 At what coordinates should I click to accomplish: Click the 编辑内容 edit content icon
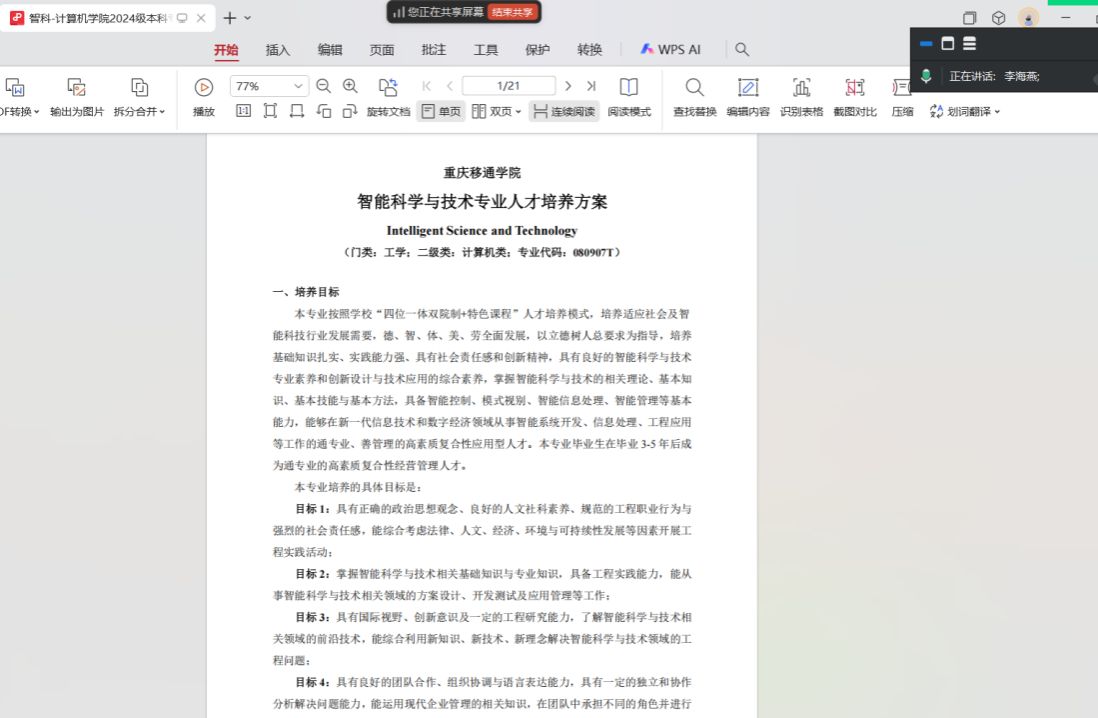747,87
